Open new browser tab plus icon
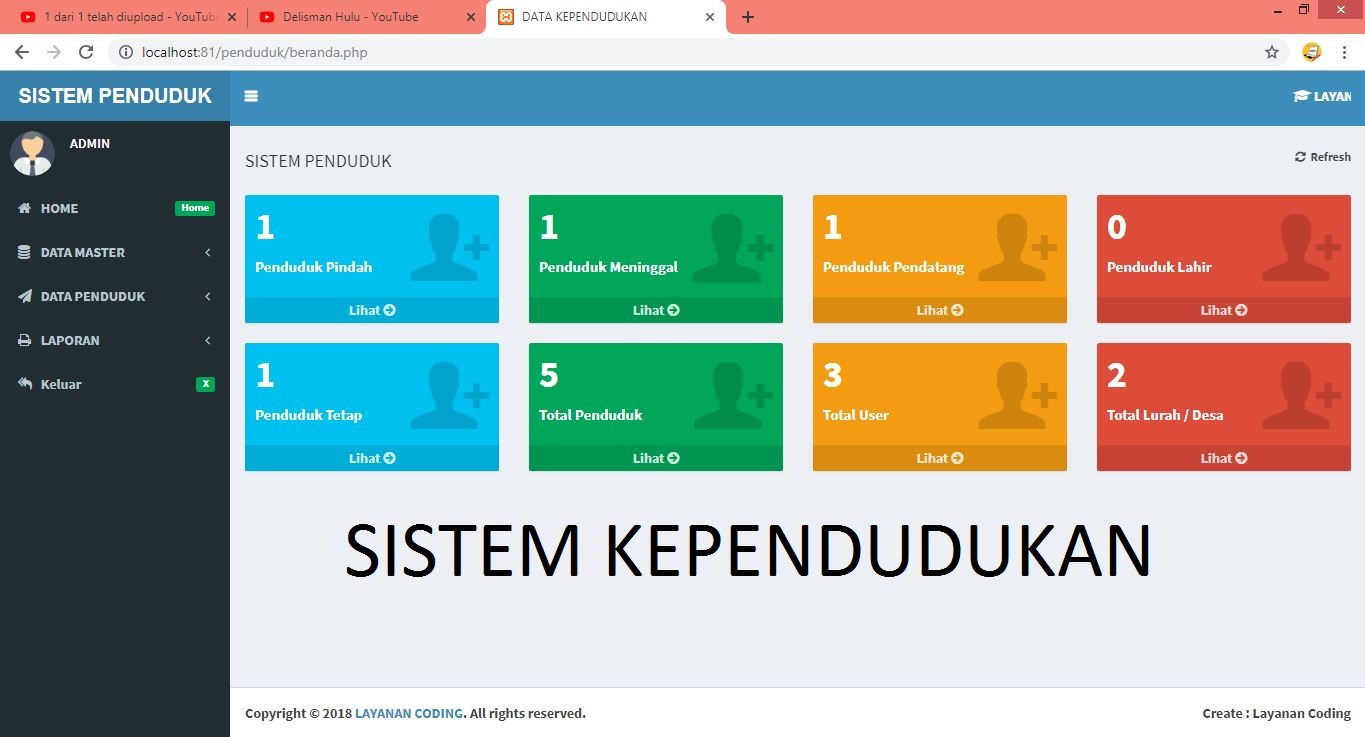The height and width of the screenshot is (737, 1365). tap(747, 17)
